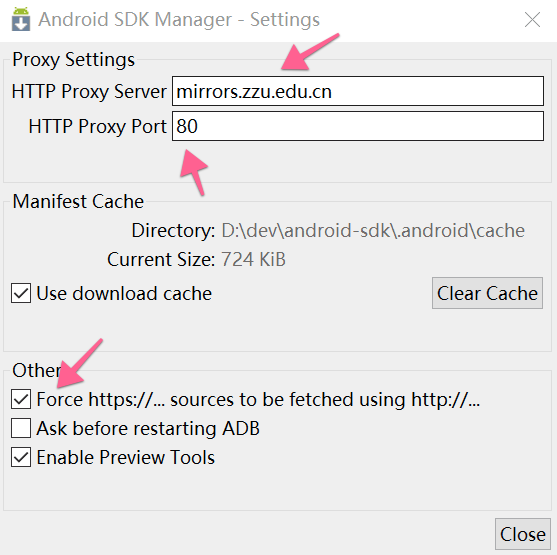Image resolution: width=557 pixels, height=555 pixels.
Task: Enable Ask before restarting ADB
Action: pyautogui.click(x=21, y=428)
